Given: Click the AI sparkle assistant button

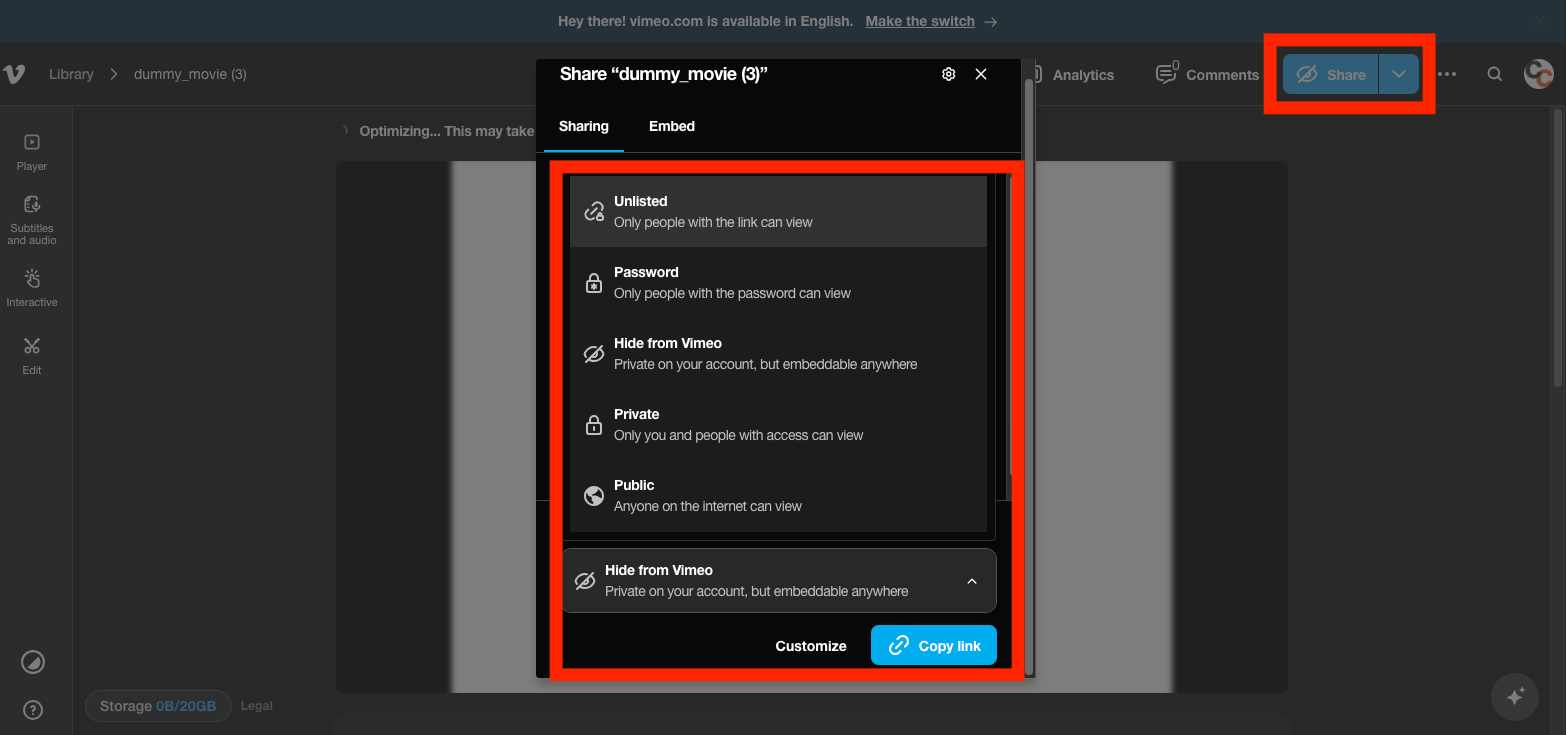Looking at the screenshot, I should tap(1515, 696).
